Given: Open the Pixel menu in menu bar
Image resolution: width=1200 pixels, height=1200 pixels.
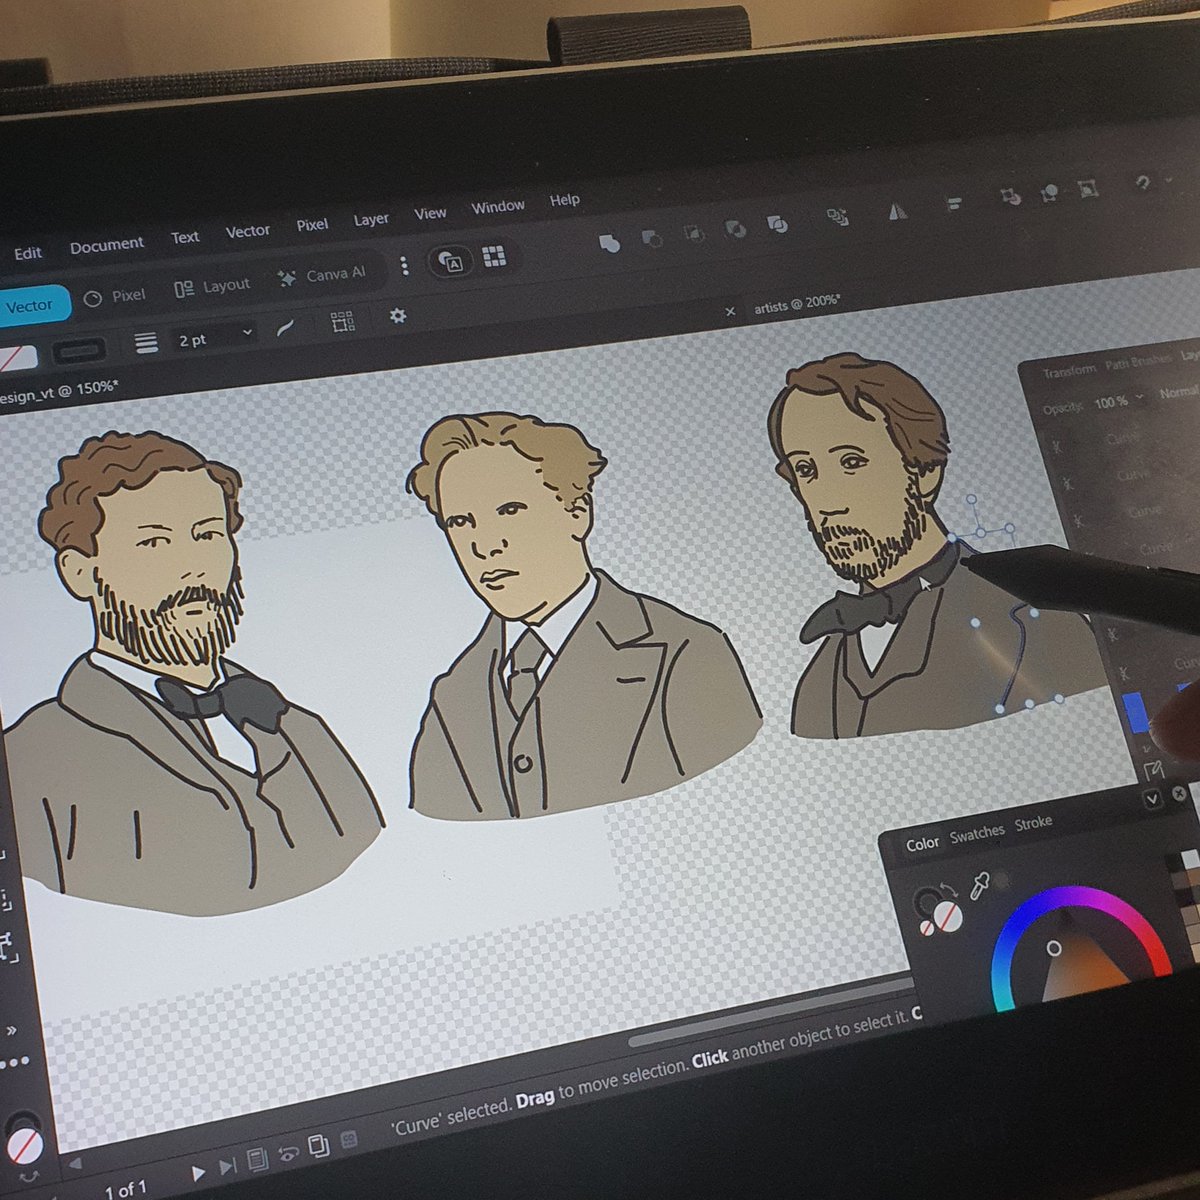Looking at the screenshot, I should pos(312,225).
